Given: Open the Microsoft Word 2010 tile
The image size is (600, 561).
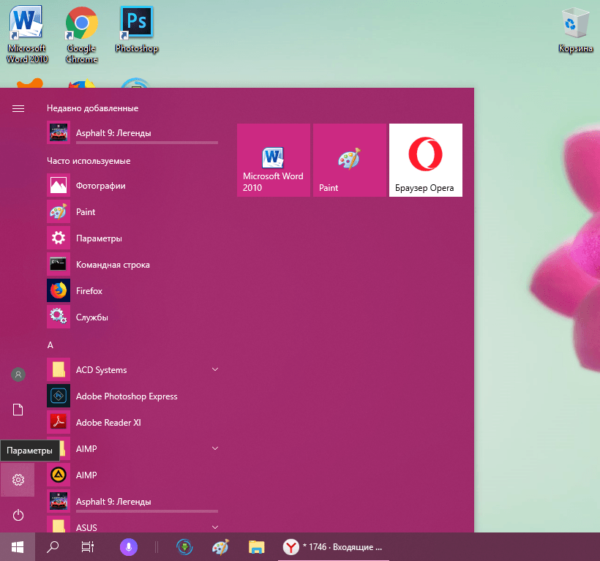Looking at the screenshot, I should tap(273, 160).
